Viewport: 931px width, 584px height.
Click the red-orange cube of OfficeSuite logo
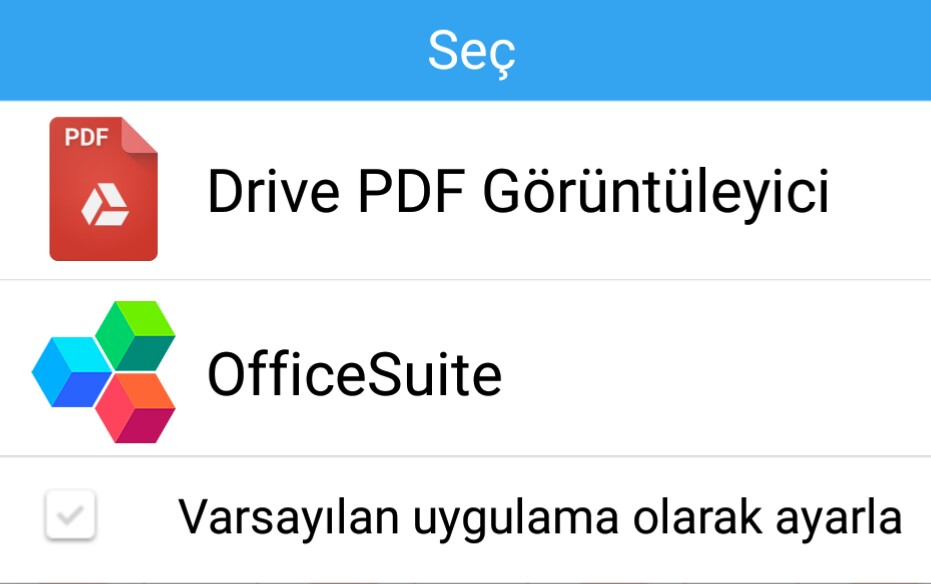pos(135,408)
